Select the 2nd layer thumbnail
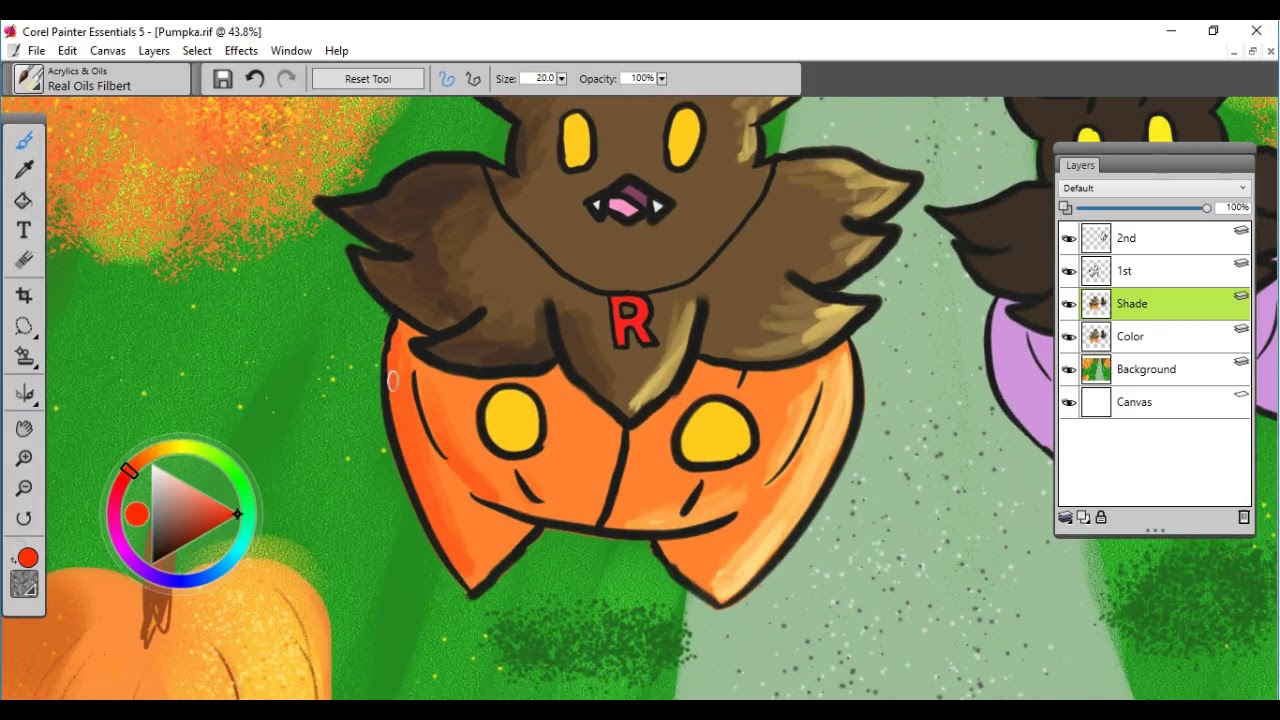The width and height of the screenshot is (1280, 720). pyautogui.click(x=1096, y=238)
